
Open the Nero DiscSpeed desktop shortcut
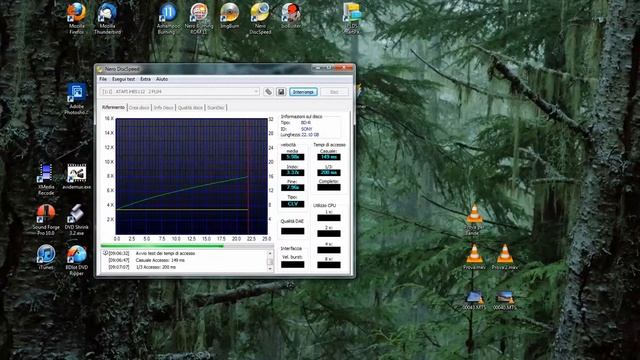[260, 18]
